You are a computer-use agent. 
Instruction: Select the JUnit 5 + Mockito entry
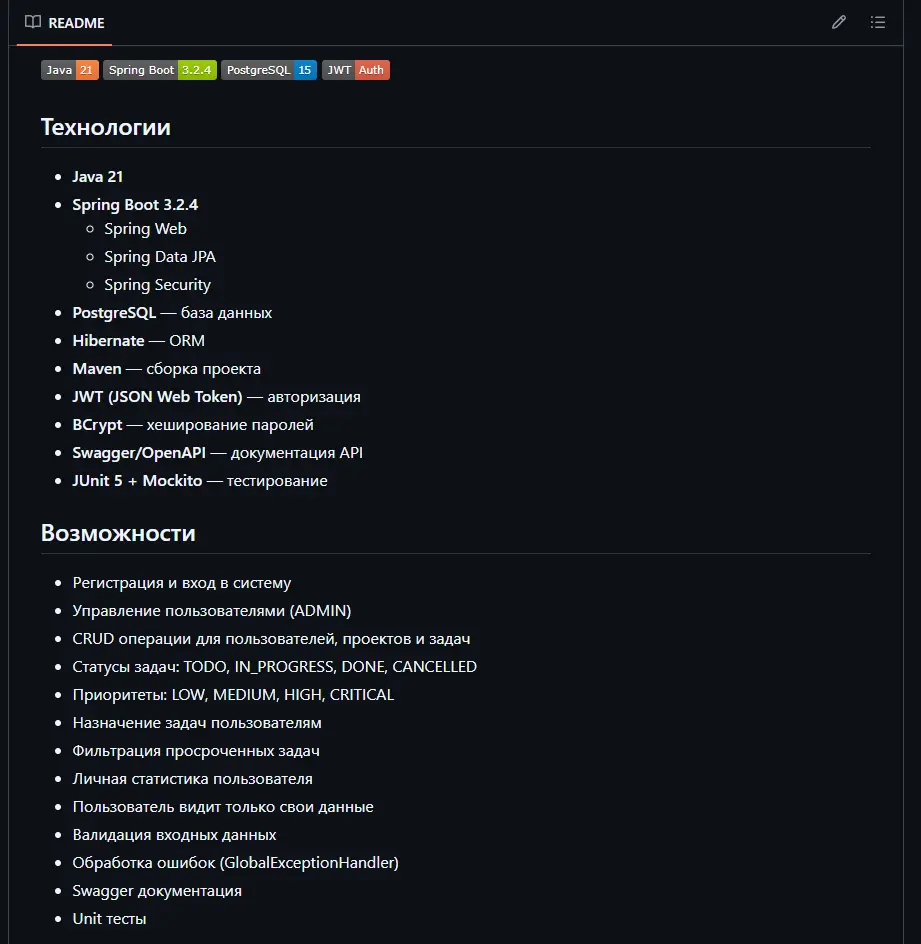(x=199, y=480)
